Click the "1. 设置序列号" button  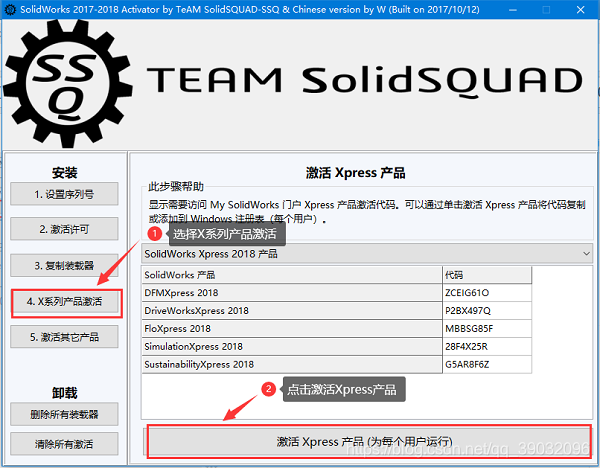(64, 194)
